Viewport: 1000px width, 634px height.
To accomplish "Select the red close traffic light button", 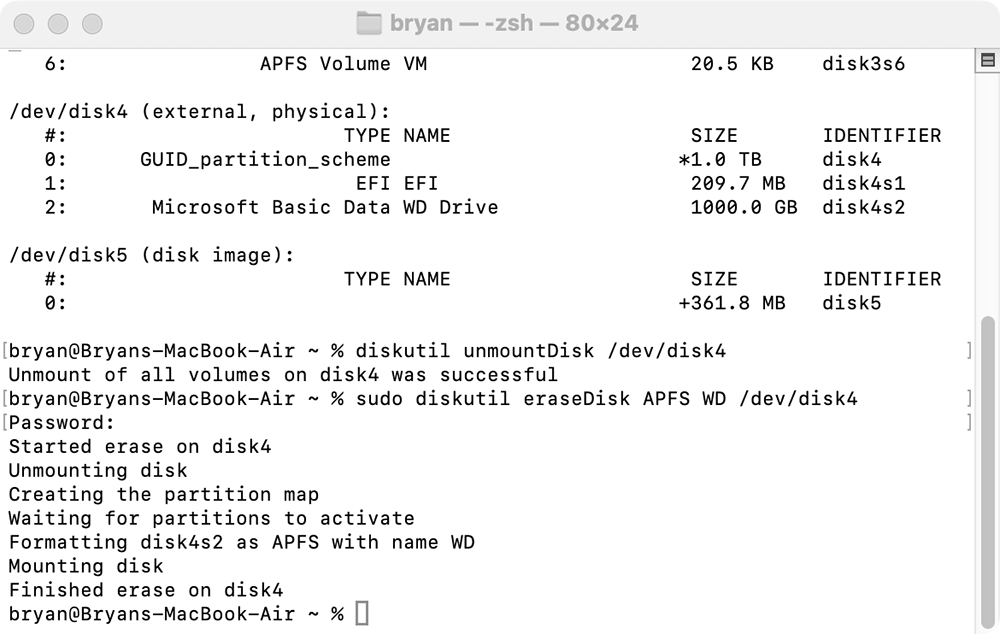I will (x=22, y=22).
